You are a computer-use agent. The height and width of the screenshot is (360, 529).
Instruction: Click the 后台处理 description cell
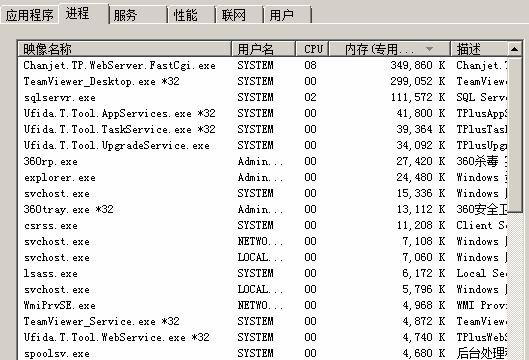pos(481,353)
